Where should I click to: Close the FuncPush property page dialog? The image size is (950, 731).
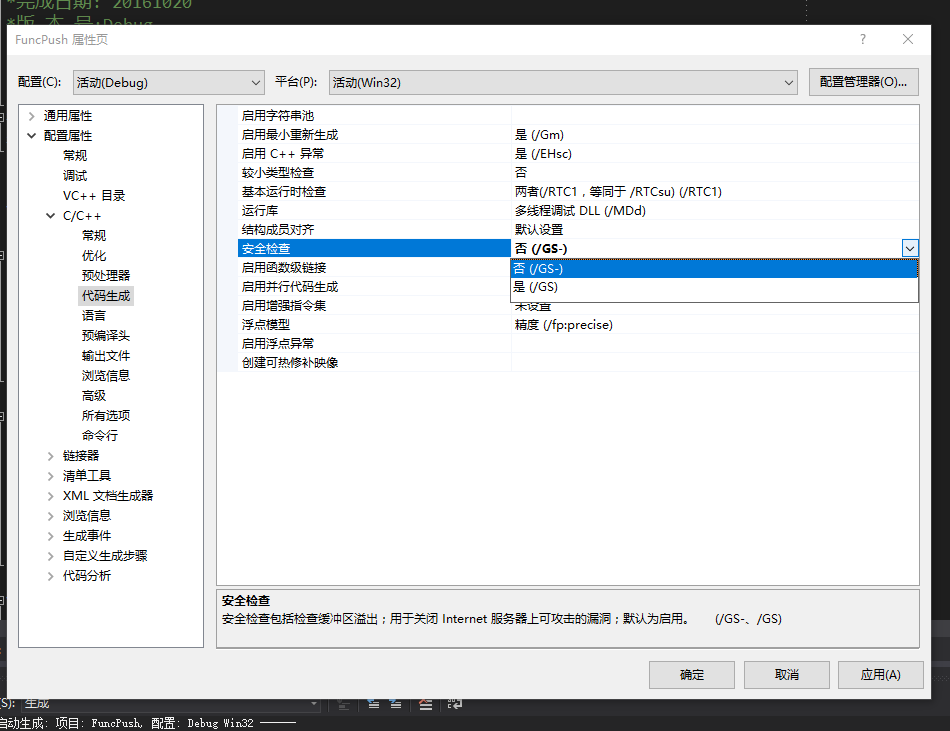click(x=908, y=39)
